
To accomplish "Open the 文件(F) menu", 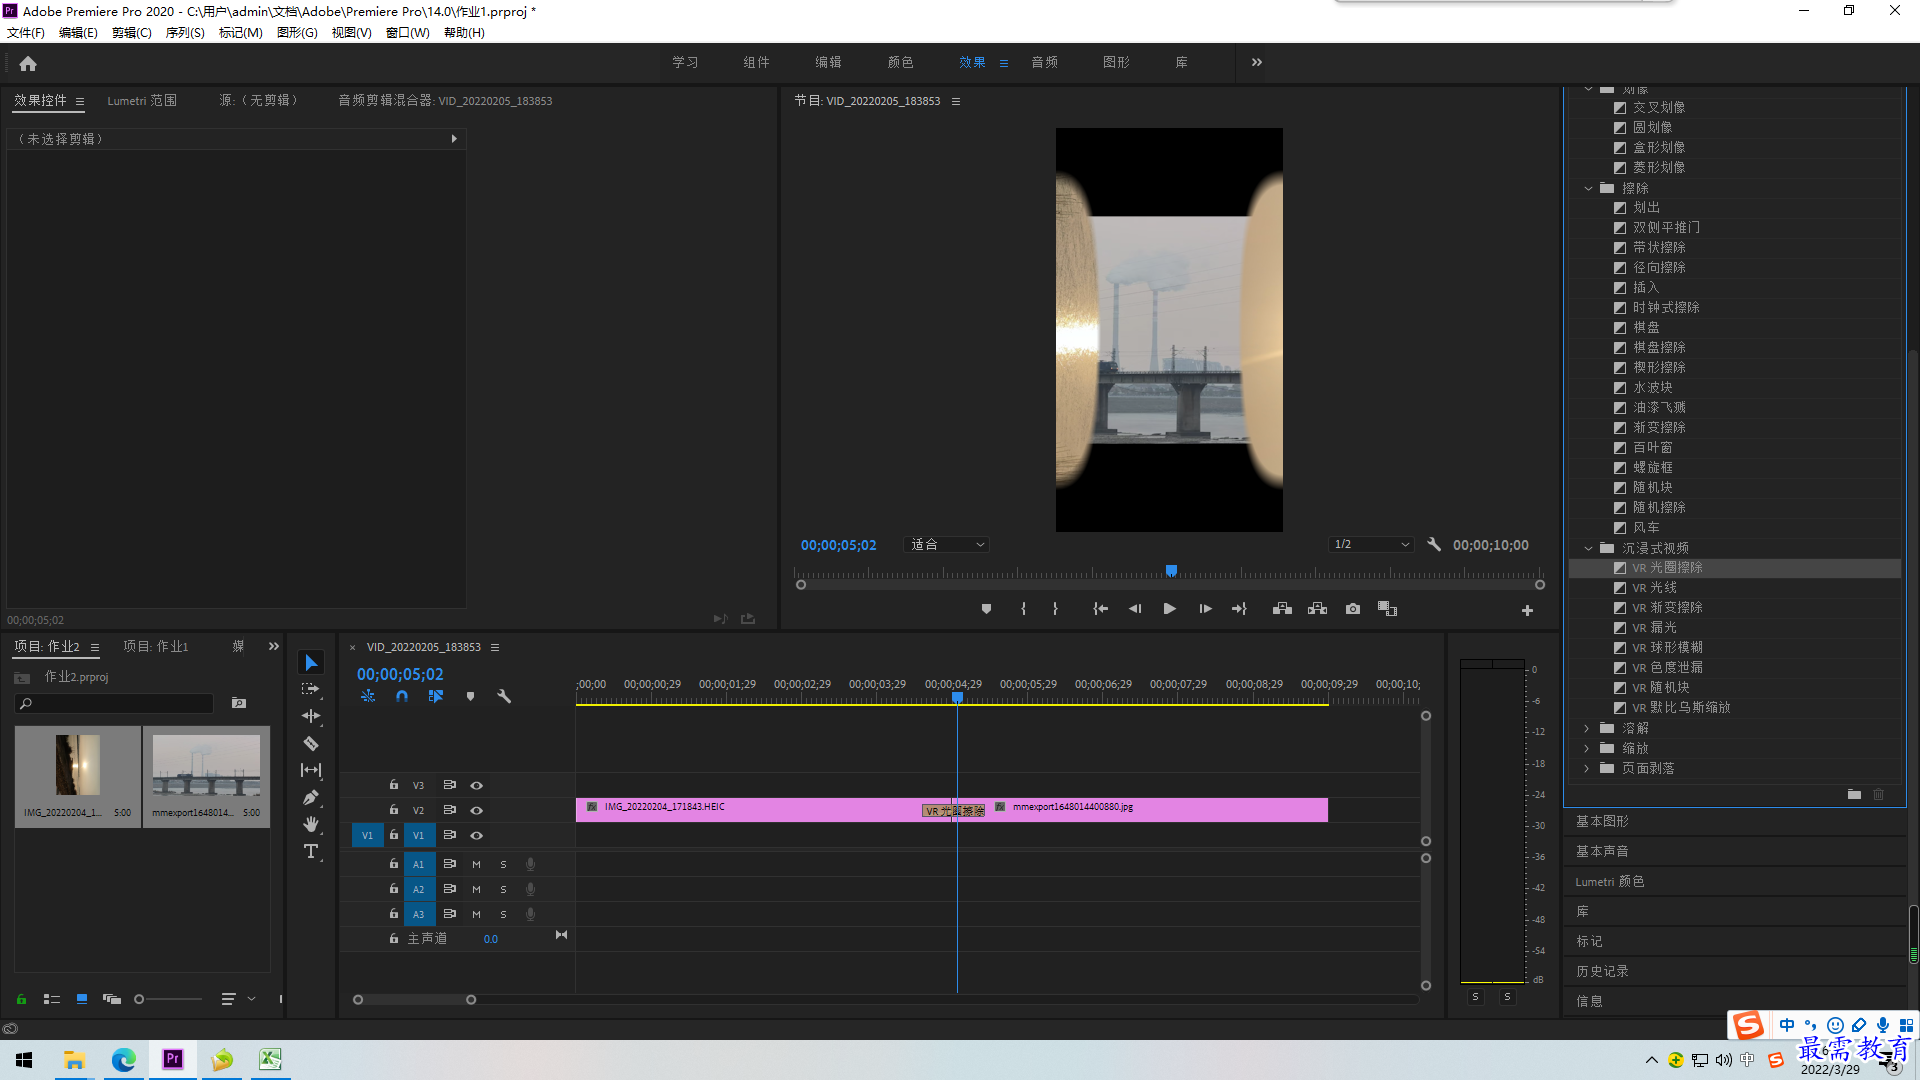I will click(26, 33).
